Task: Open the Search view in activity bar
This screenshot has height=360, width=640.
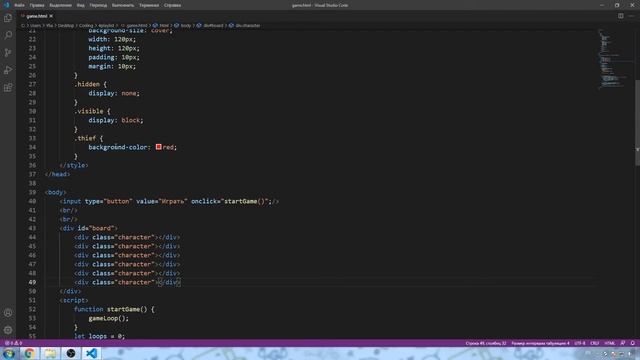Action: [x=8, y=35]
